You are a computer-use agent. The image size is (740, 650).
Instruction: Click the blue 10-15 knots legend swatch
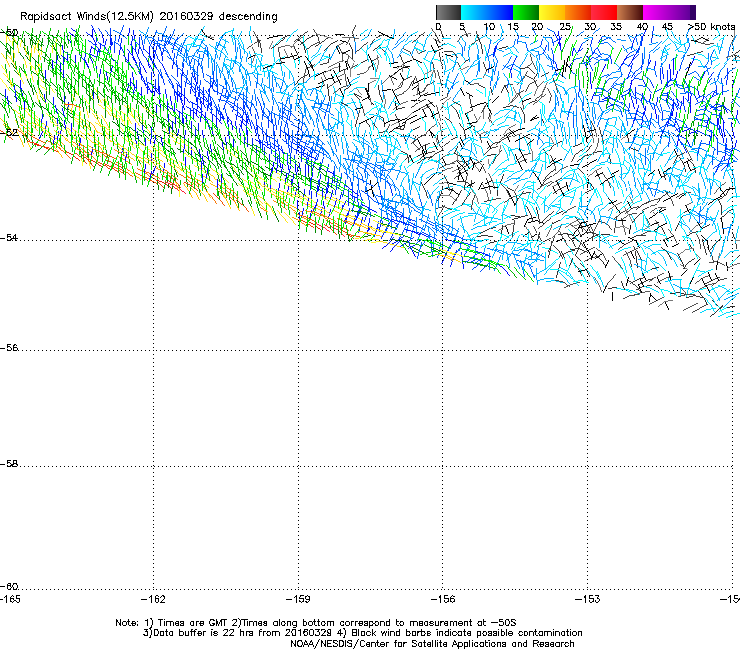click(500, 12)
